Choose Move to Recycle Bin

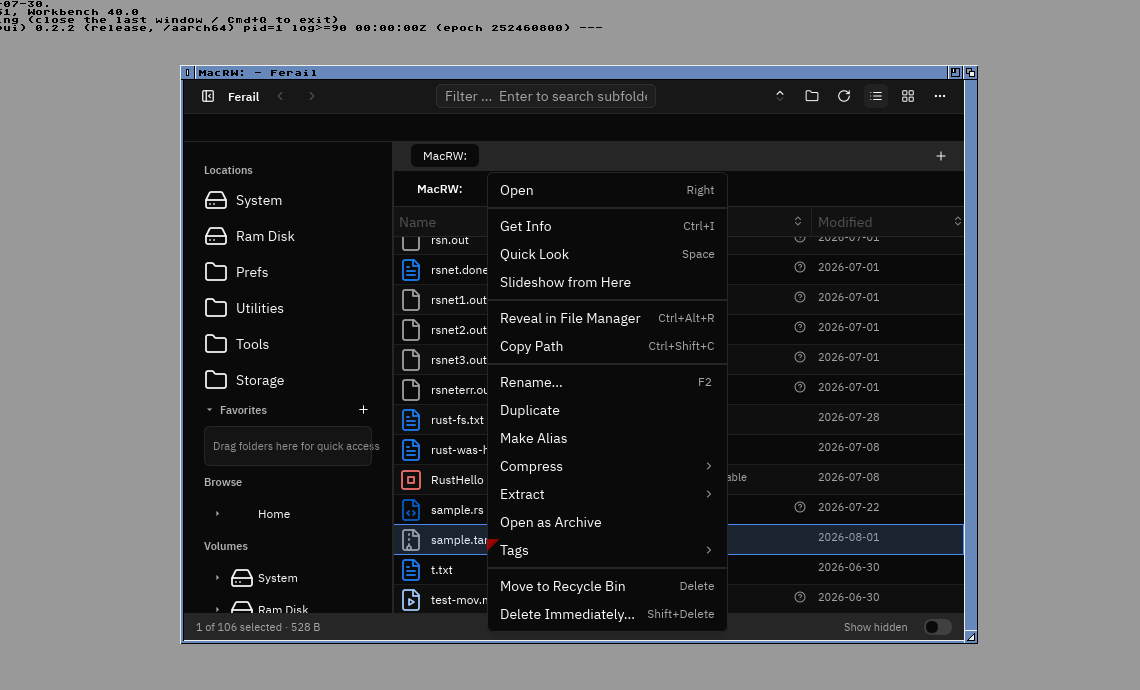click(x=607, y=586)
